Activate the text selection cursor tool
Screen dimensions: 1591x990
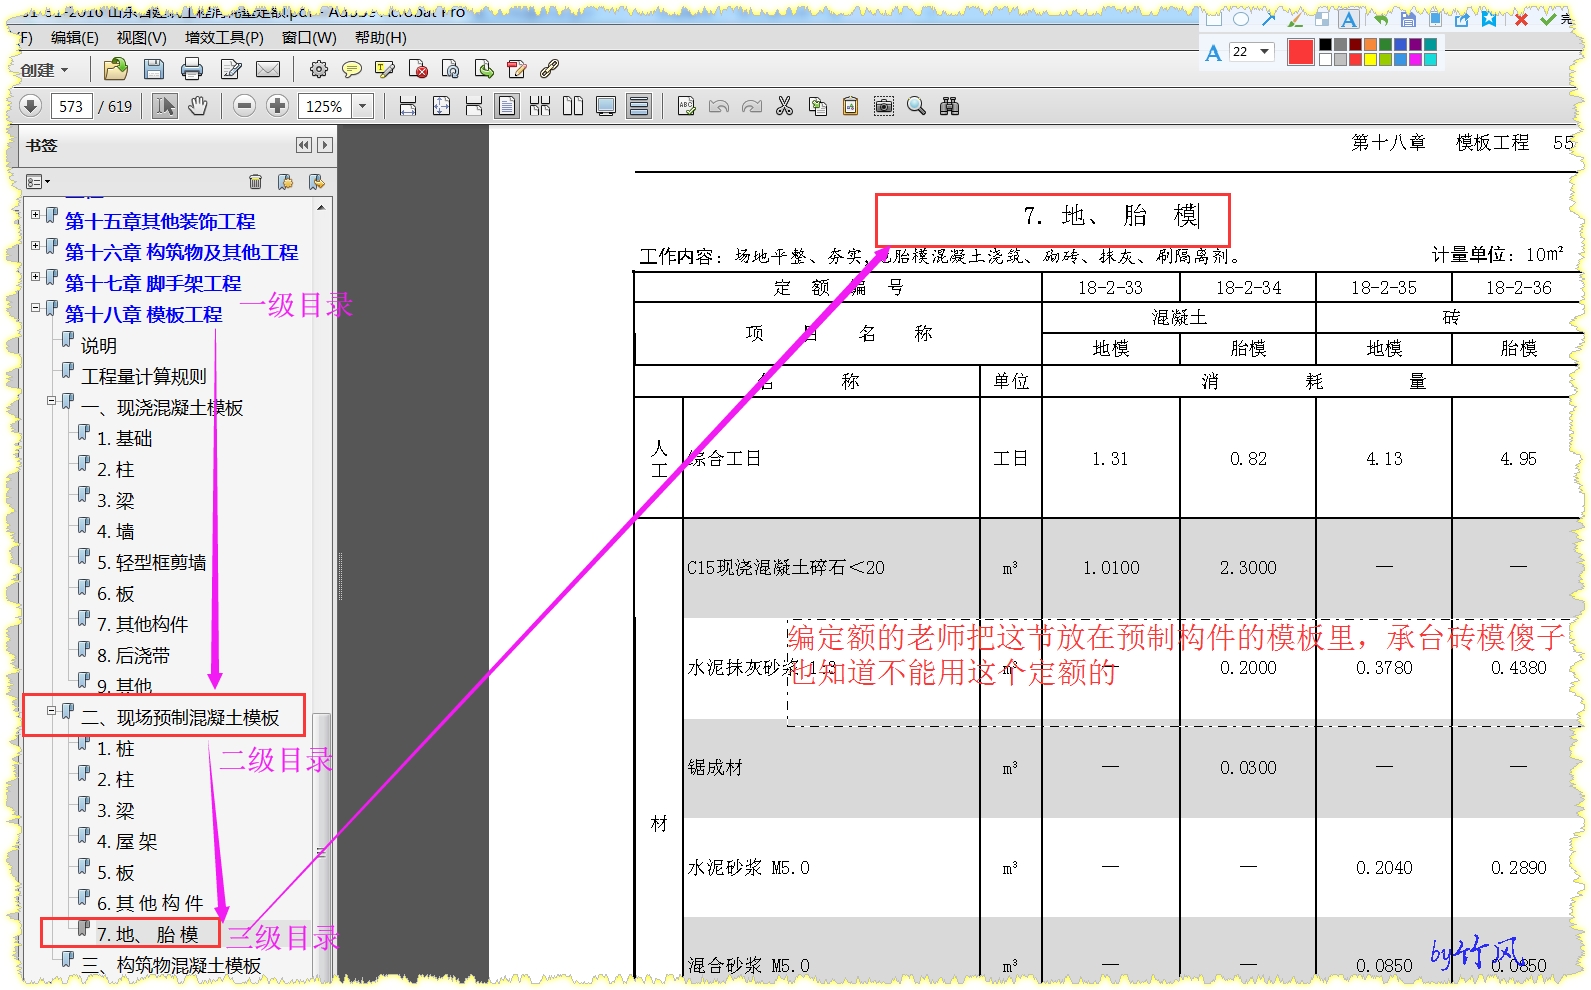[x=164, y=106]
